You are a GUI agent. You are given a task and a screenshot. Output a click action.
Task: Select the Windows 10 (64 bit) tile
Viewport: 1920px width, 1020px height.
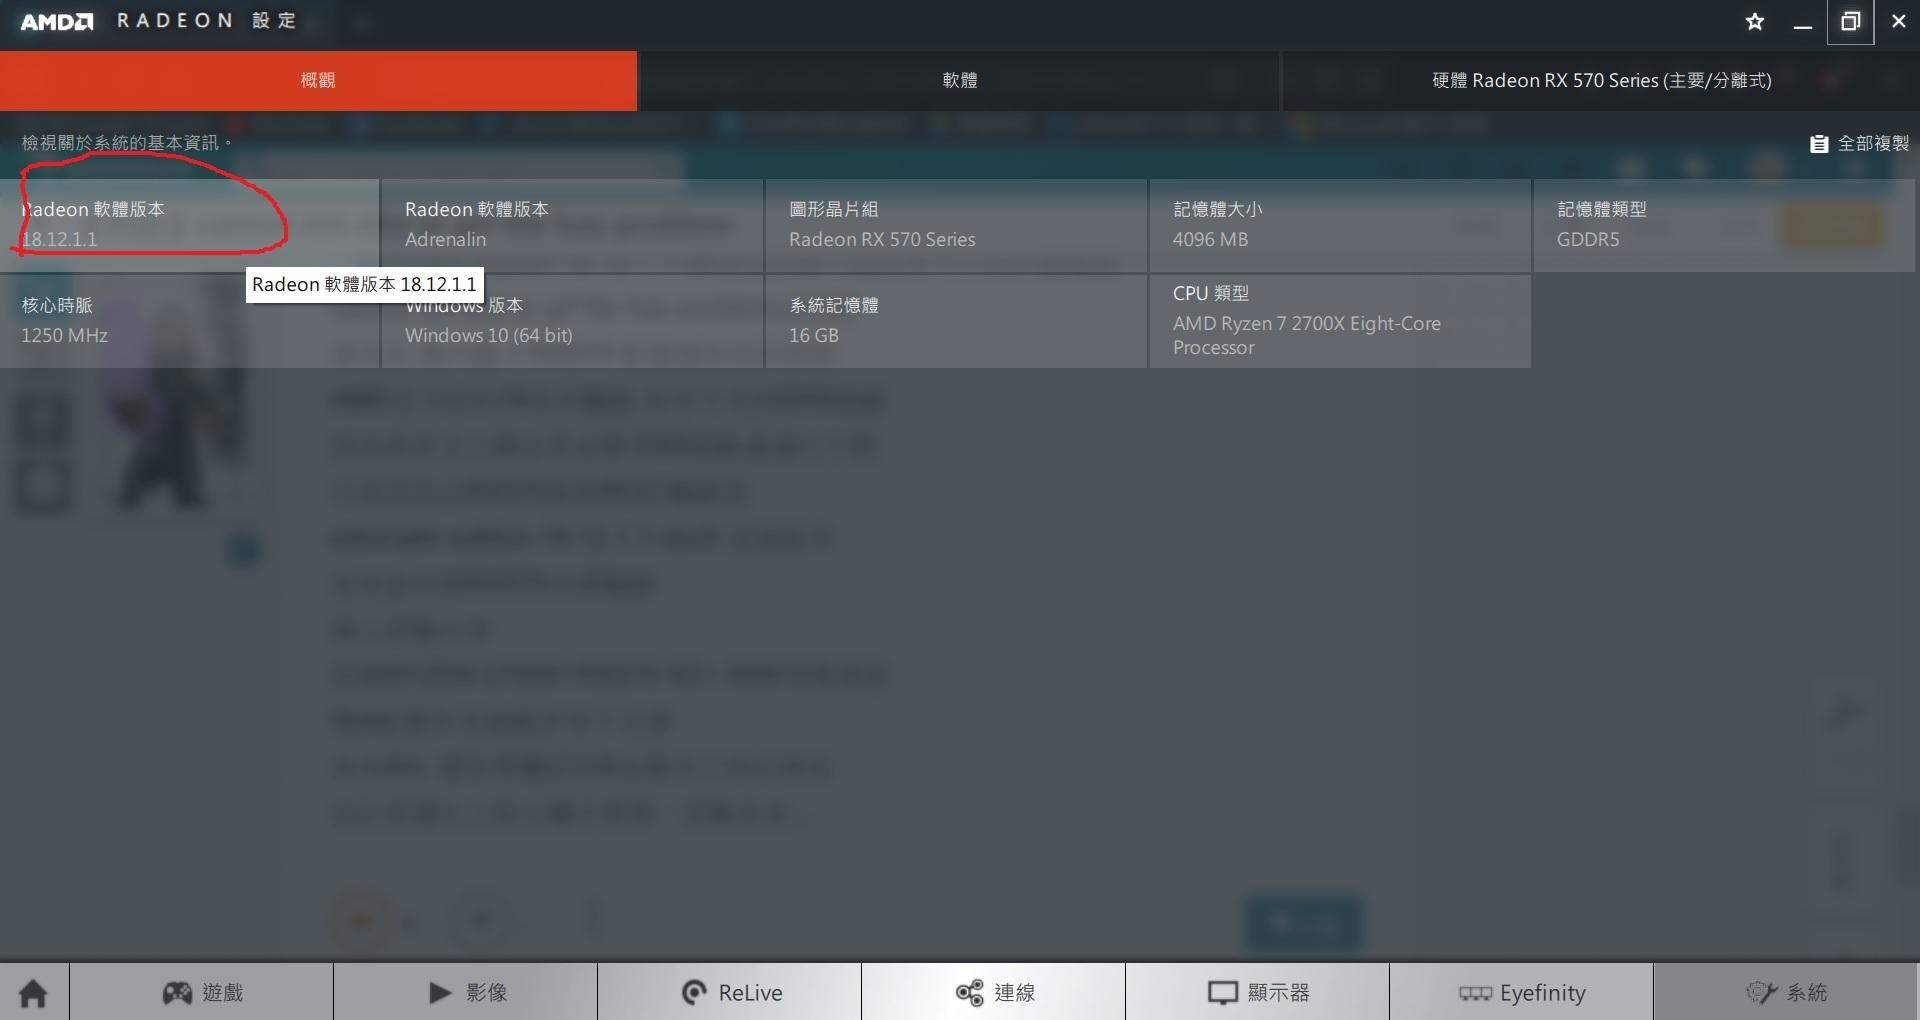tap(572, 321)
